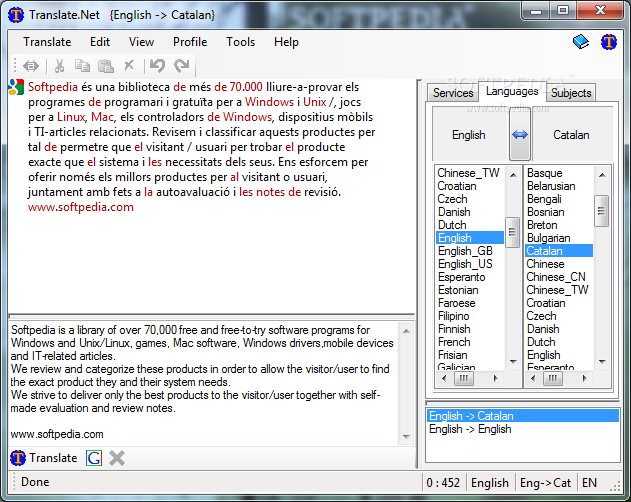The image size is (631, 502).
Task: Open the View menu
Action: (141, 42)
